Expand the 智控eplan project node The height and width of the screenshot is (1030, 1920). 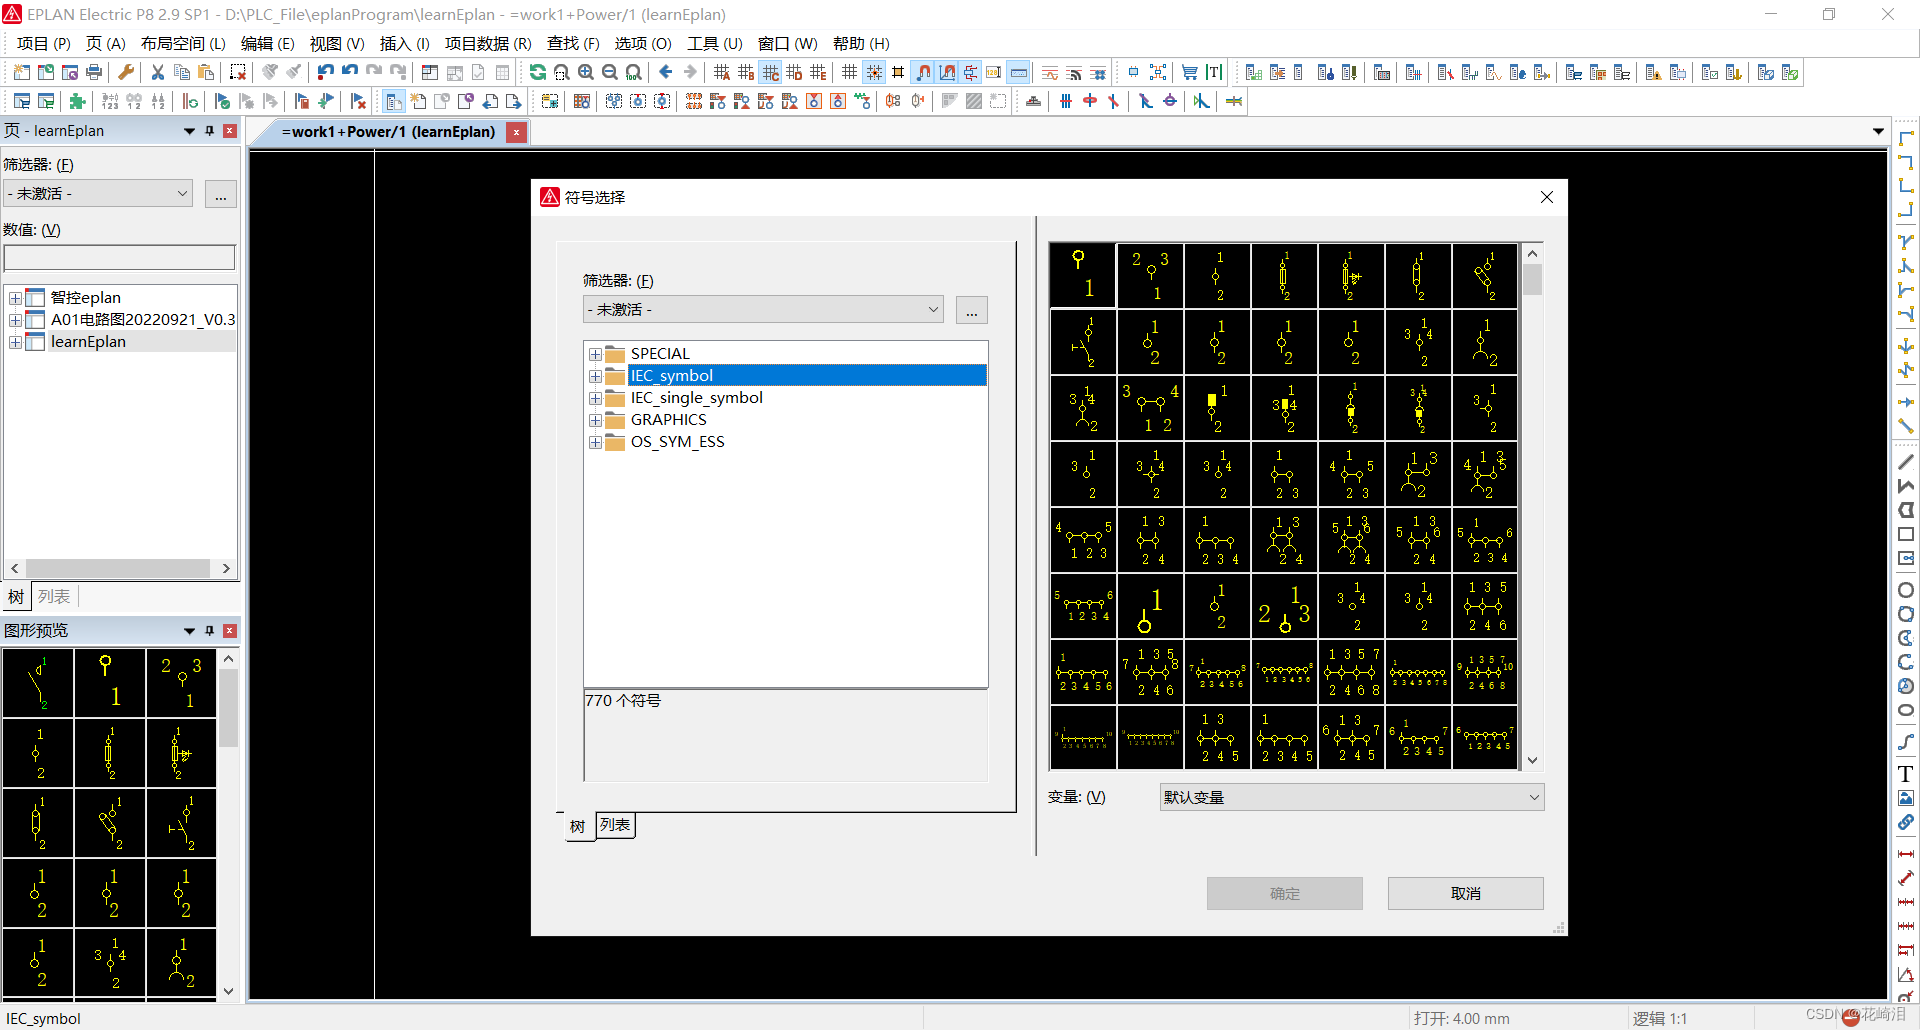coord(15,298)
